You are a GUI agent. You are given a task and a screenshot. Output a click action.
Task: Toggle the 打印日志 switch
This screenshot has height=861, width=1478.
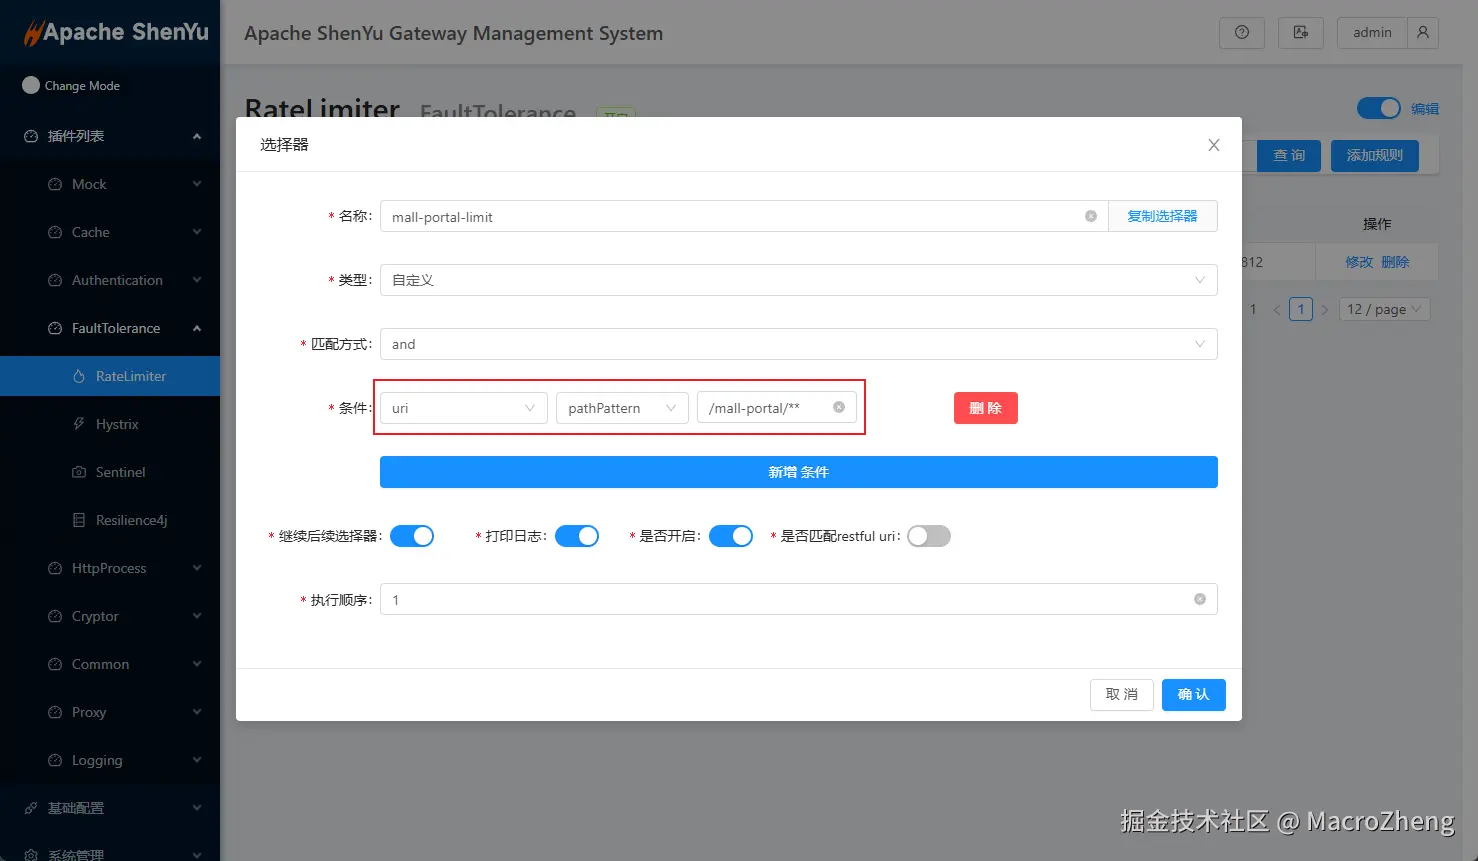coord(577,536)
